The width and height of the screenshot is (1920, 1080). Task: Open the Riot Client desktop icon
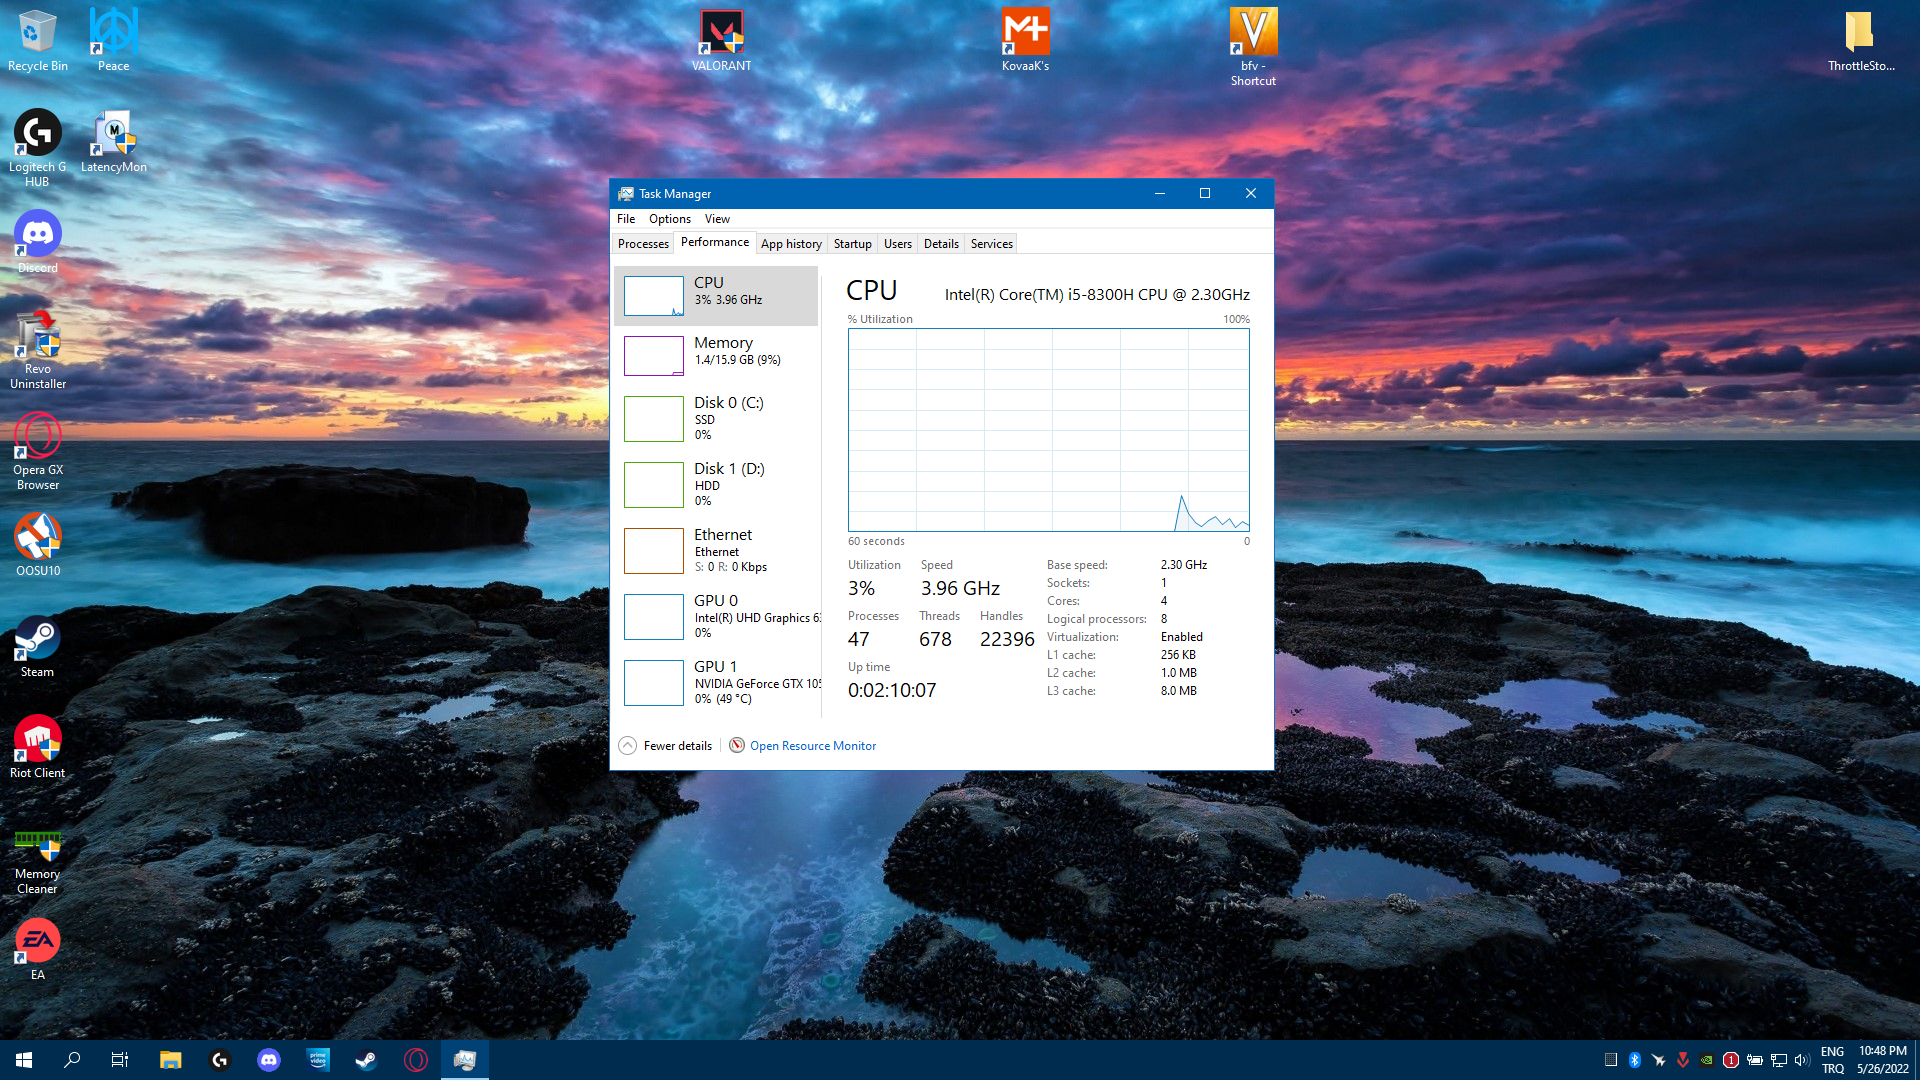37,746
